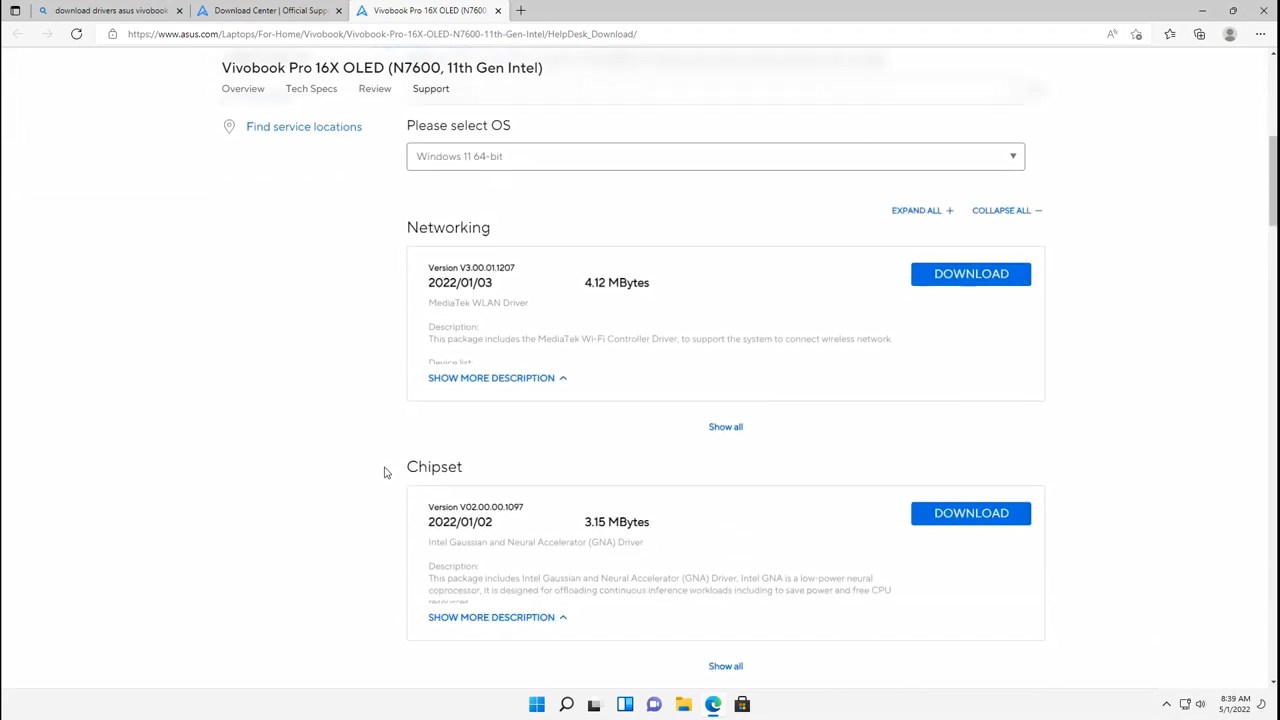Viewport: 1280px width, 720px height.
Task: Show hidden system tray icons
Action: [x=1166, y=704]
